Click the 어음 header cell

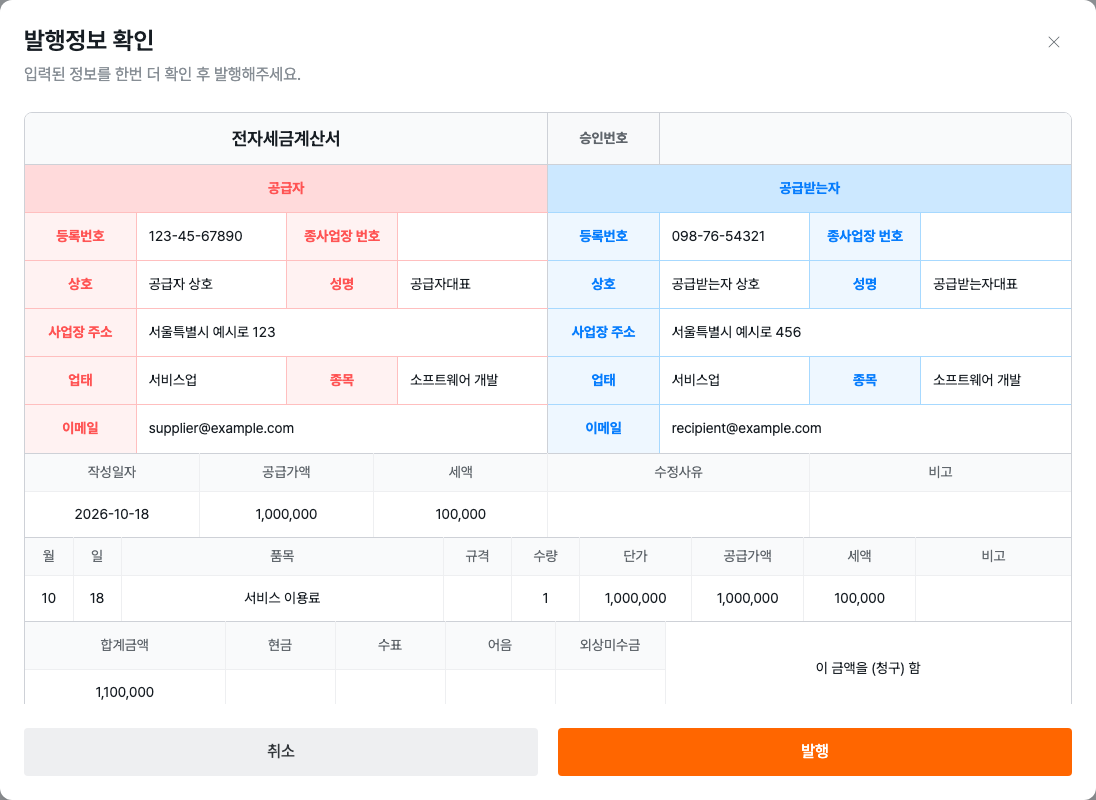[500, 646]
